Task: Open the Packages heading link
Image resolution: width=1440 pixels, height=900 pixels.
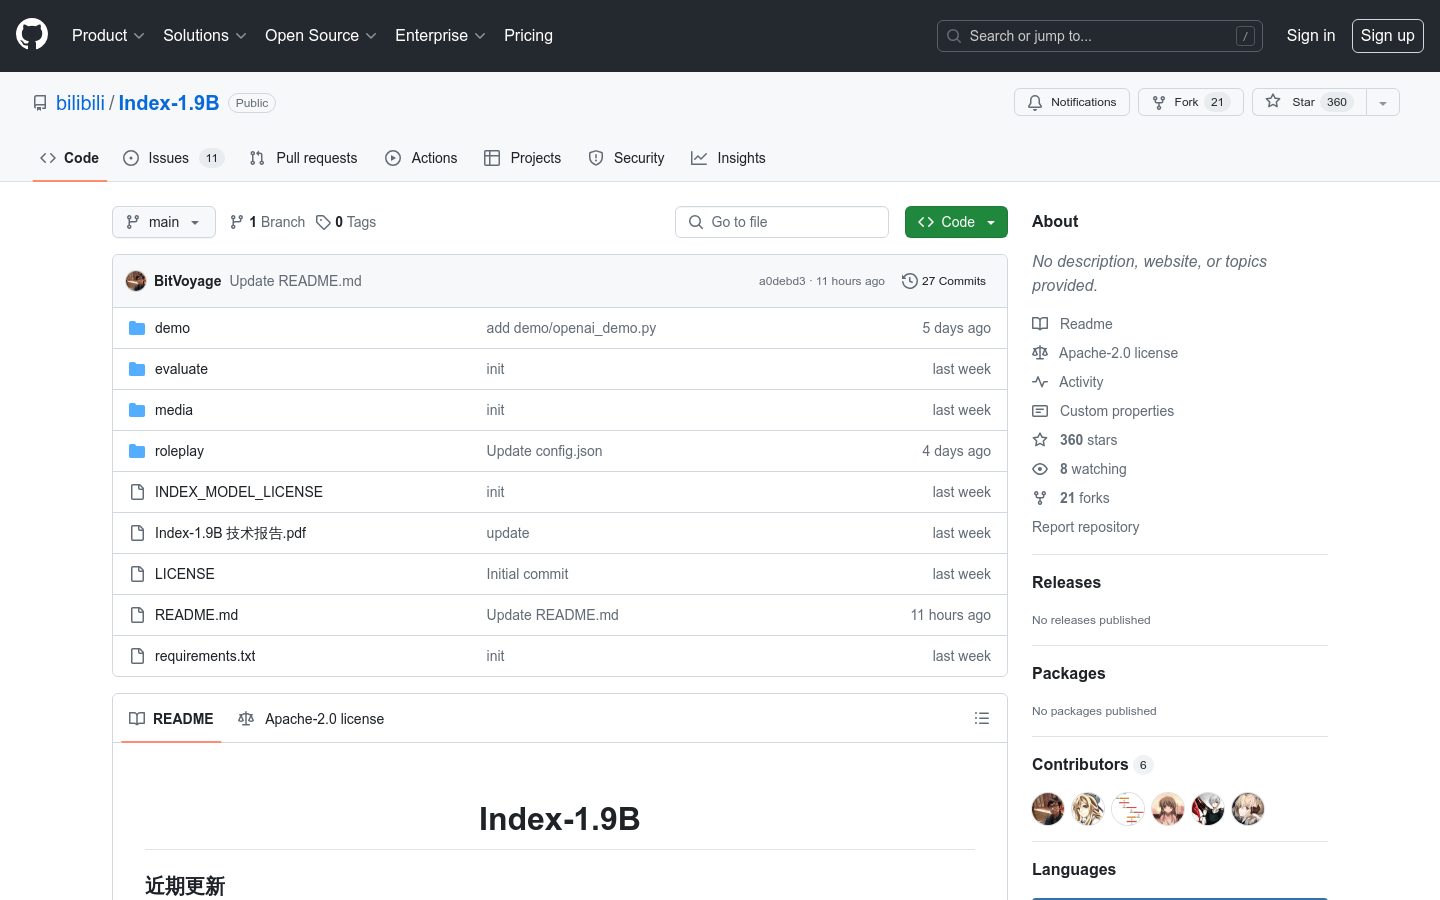Action: (x=1068, y=674)
